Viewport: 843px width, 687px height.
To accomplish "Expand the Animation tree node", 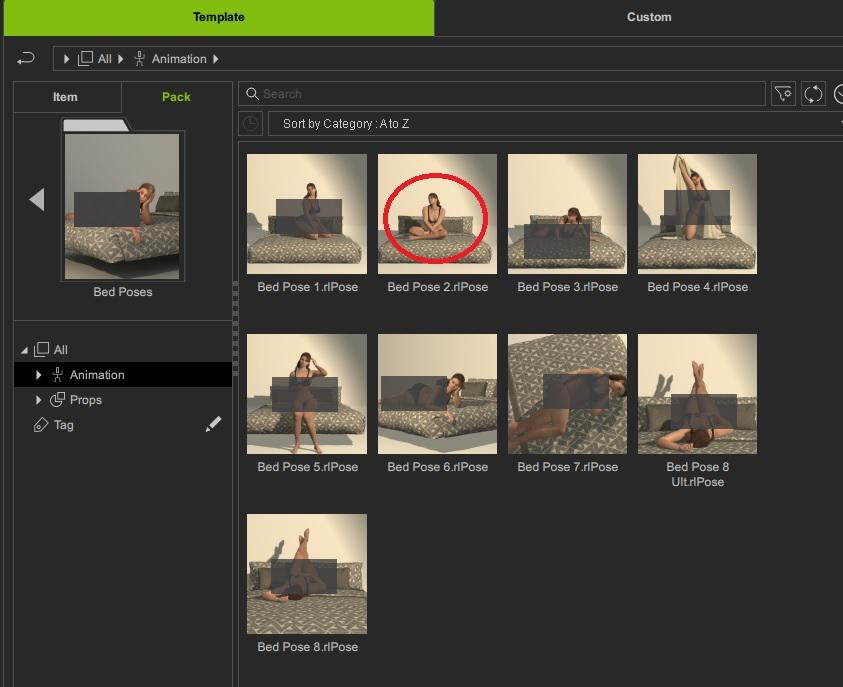I will point(39,375).
